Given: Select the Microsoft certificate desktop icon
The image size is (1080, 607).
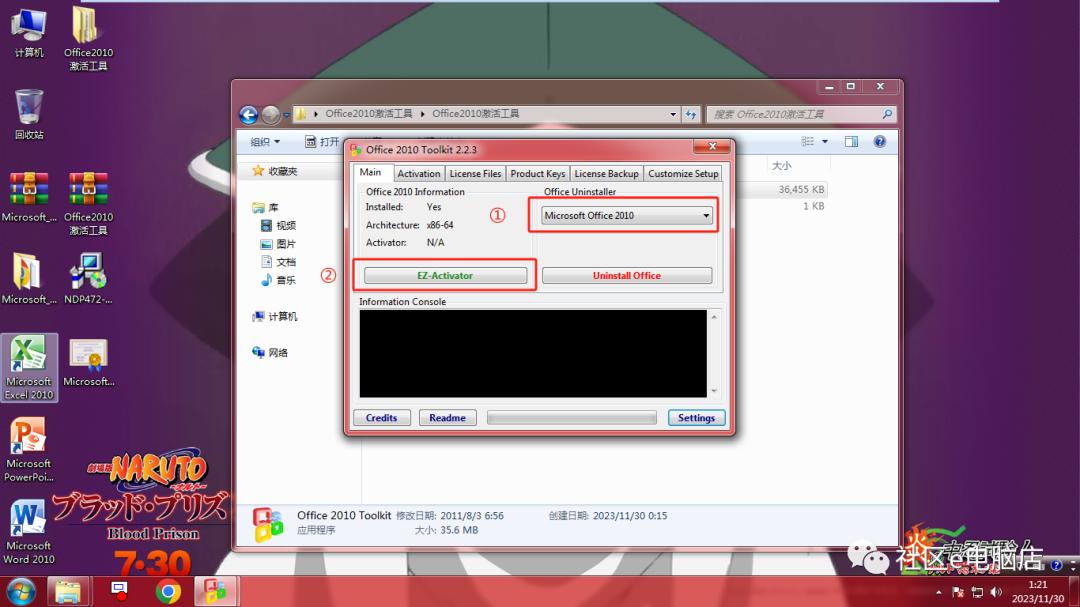Looking at the screenshot, I should click(88, 362).
